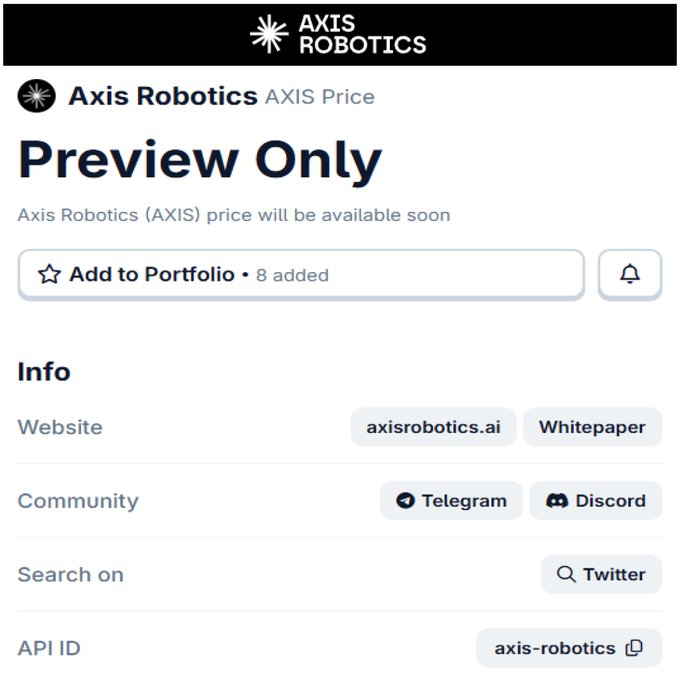The width and height of the screenshot is (680, 680).
Task: Click the AXIS ROBOTICS banner text
Action: pyautogui.click(x=363, y=34)
